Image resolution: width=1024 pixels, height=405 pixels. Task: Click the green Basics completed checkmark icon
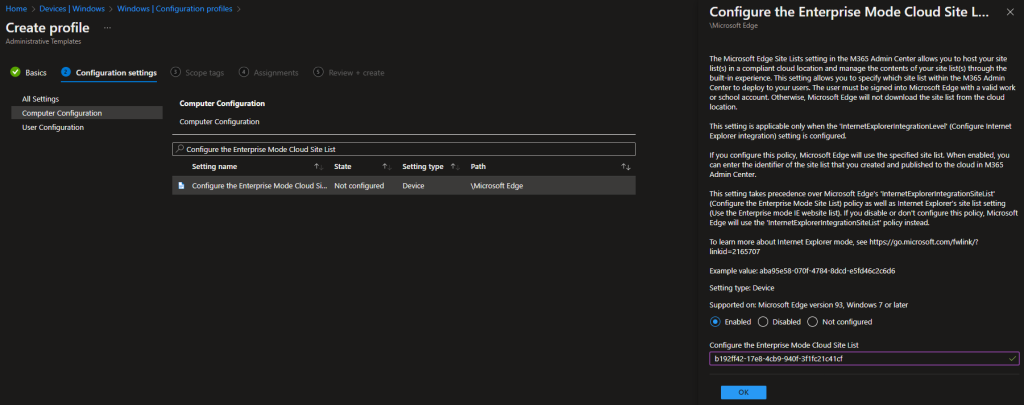(15, 73)
